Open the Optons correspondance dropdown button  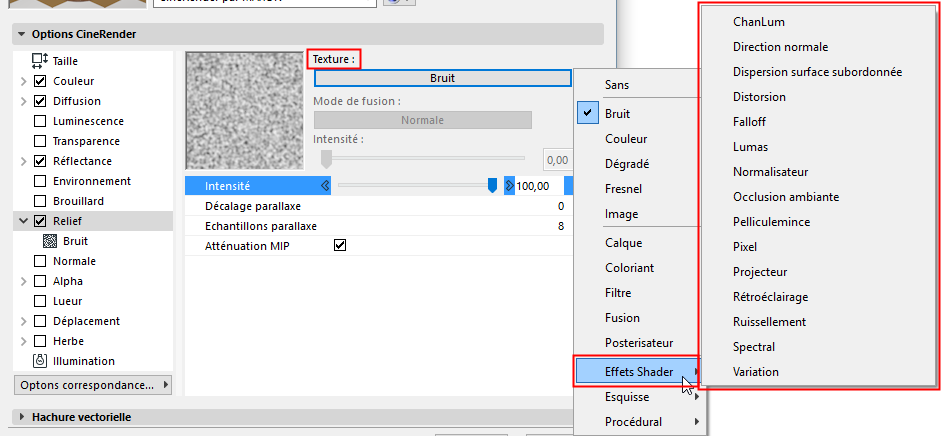pyautogui.click(x=93, y=385)
